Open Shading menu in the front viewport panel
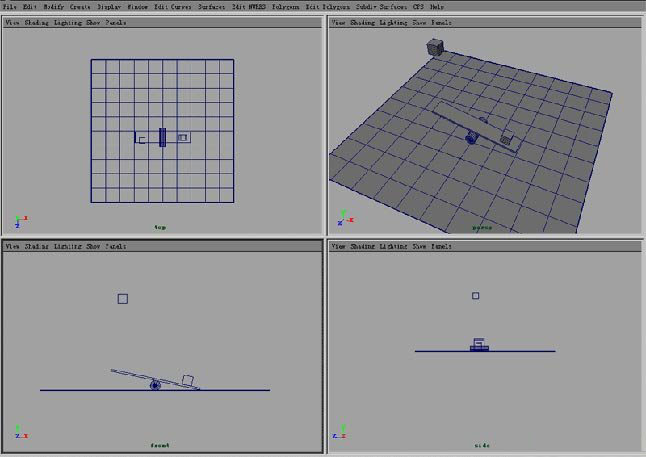Viewport: 646px width, 457px height. coord(37,246)
